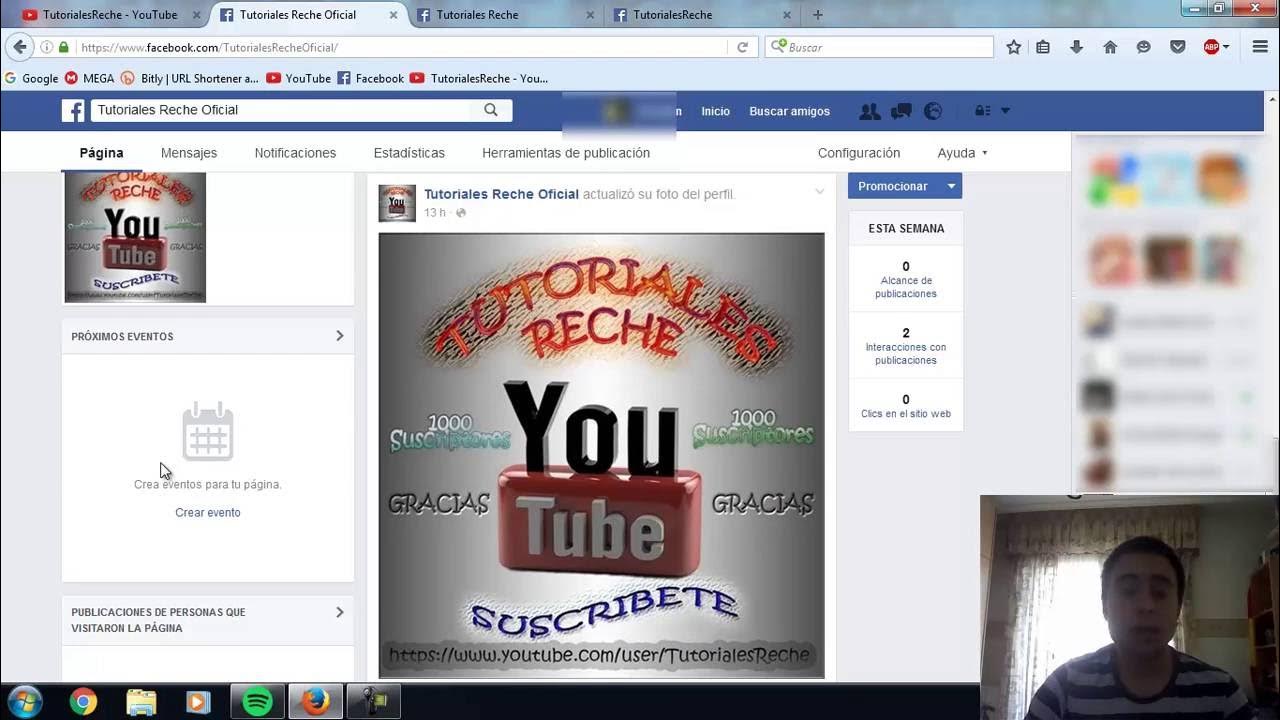Click the magnifying glass search button
The width and height of the screenshot is (1280, 720).
490,110
